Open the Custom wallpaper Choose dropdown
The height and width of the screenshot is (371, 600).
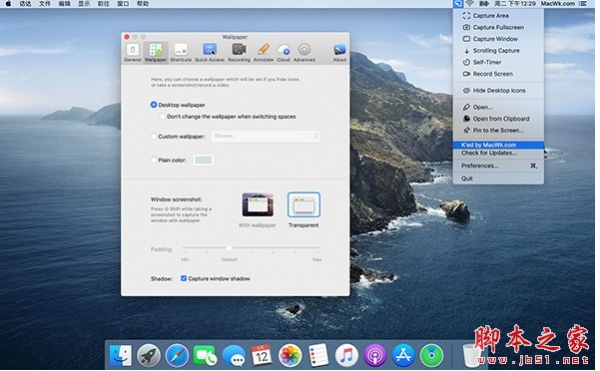pos(266,136)
